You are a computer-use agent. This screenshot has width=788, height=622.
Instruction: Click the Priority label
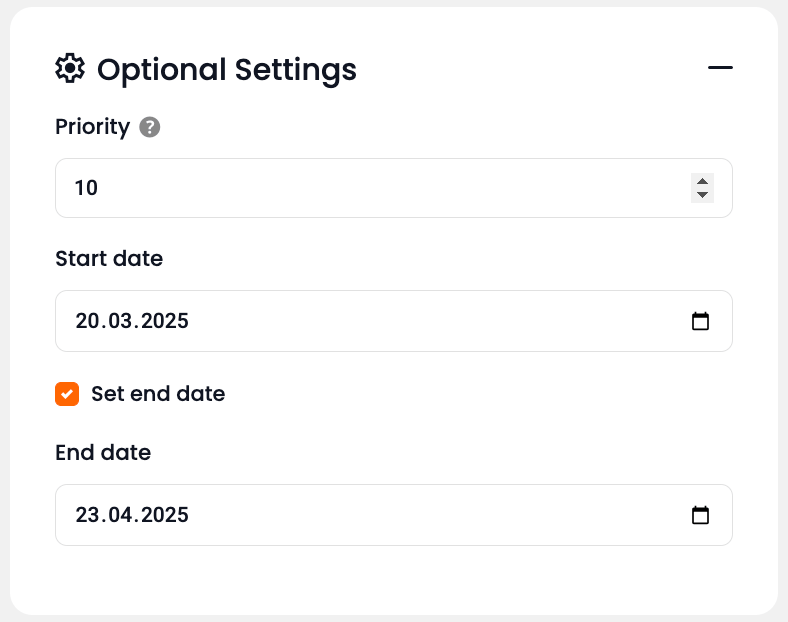coord(92,127)
